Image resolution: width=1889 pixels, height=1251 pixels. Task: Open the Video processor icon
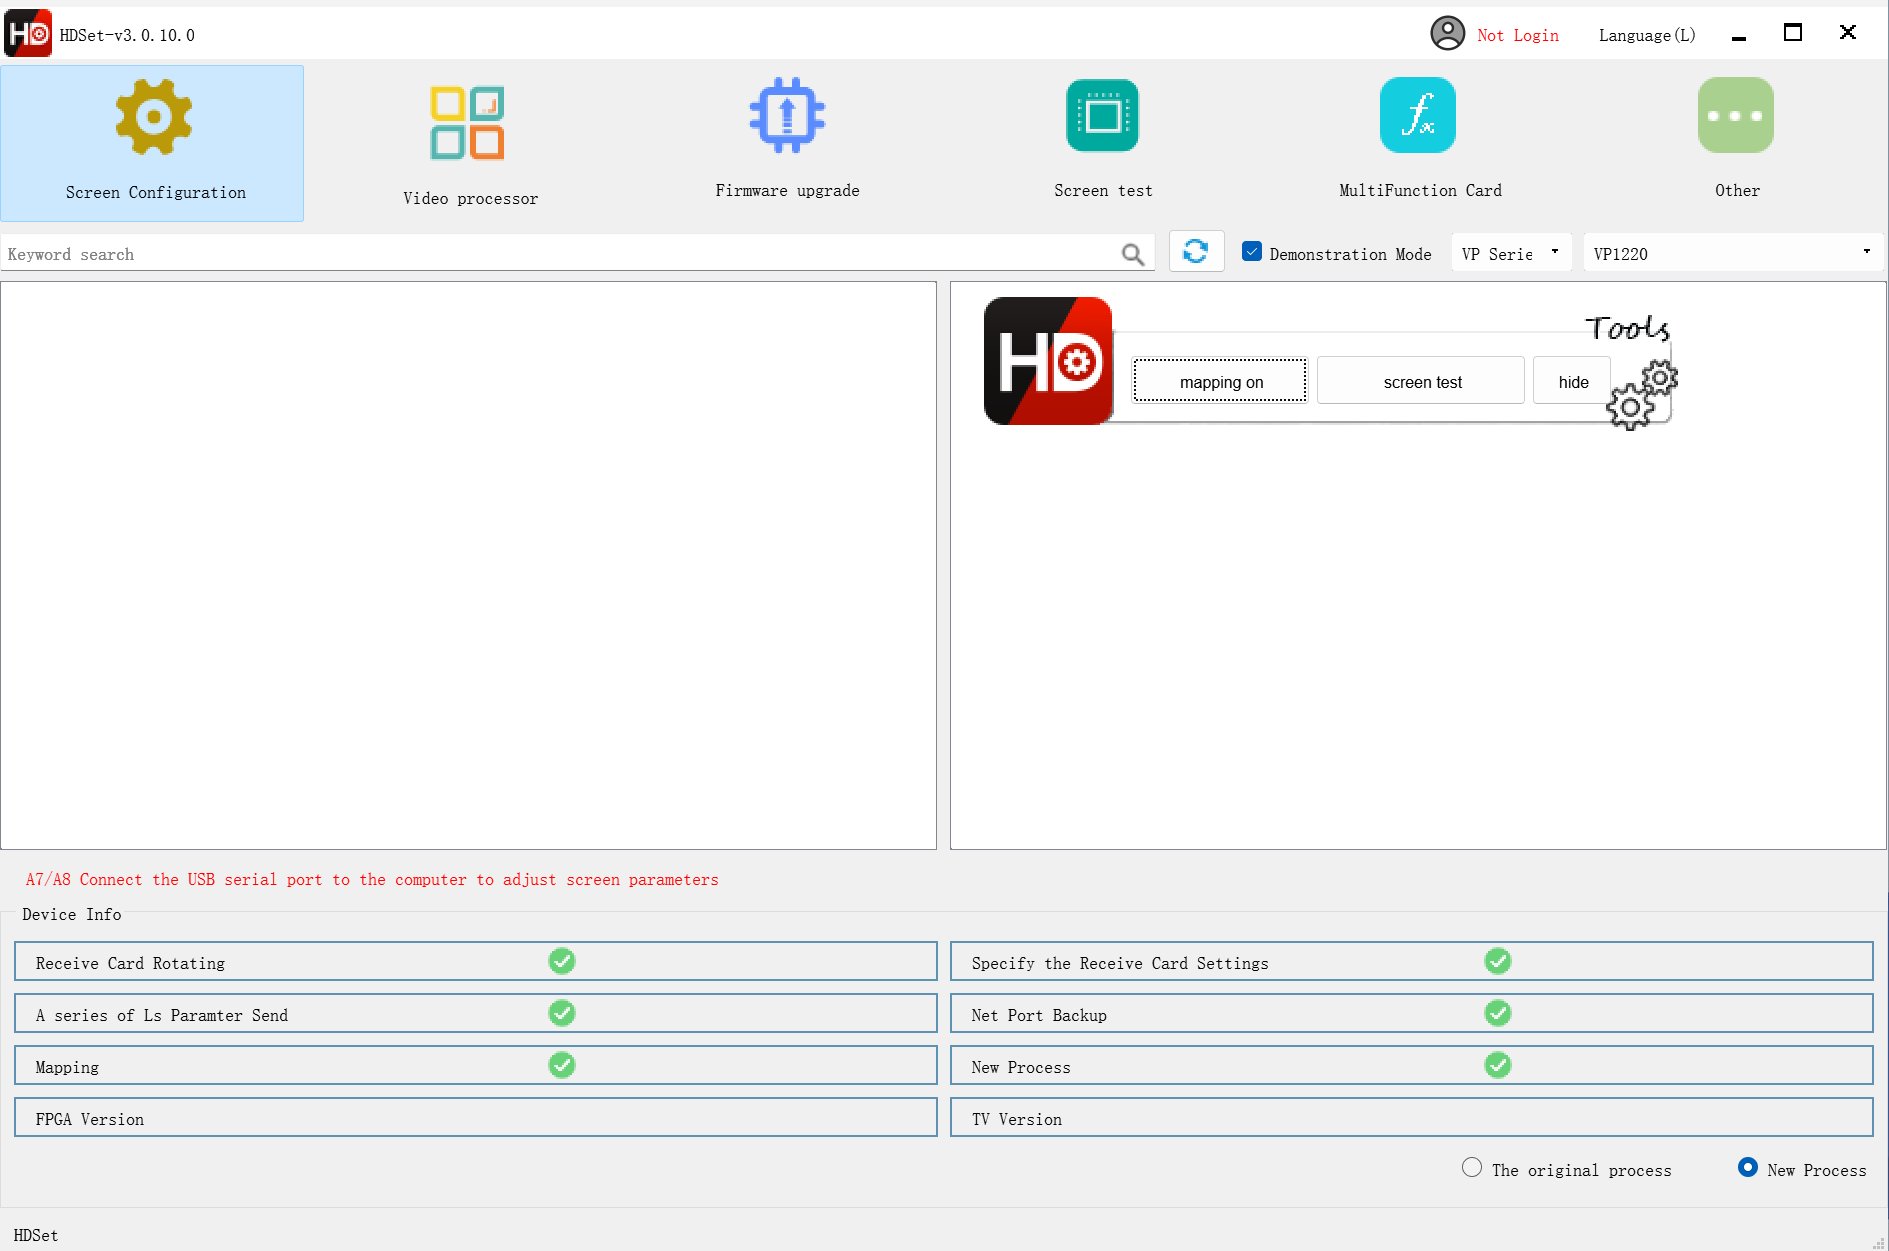point(467,123)
